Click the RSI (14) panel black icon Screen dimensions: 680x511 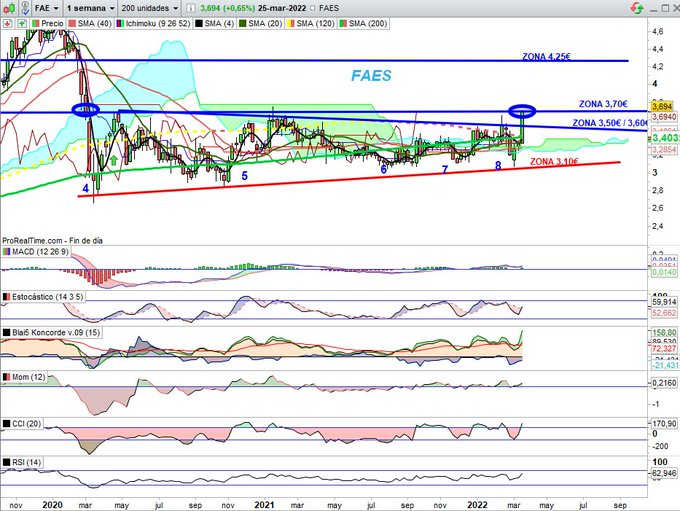(x=7, y=462)
